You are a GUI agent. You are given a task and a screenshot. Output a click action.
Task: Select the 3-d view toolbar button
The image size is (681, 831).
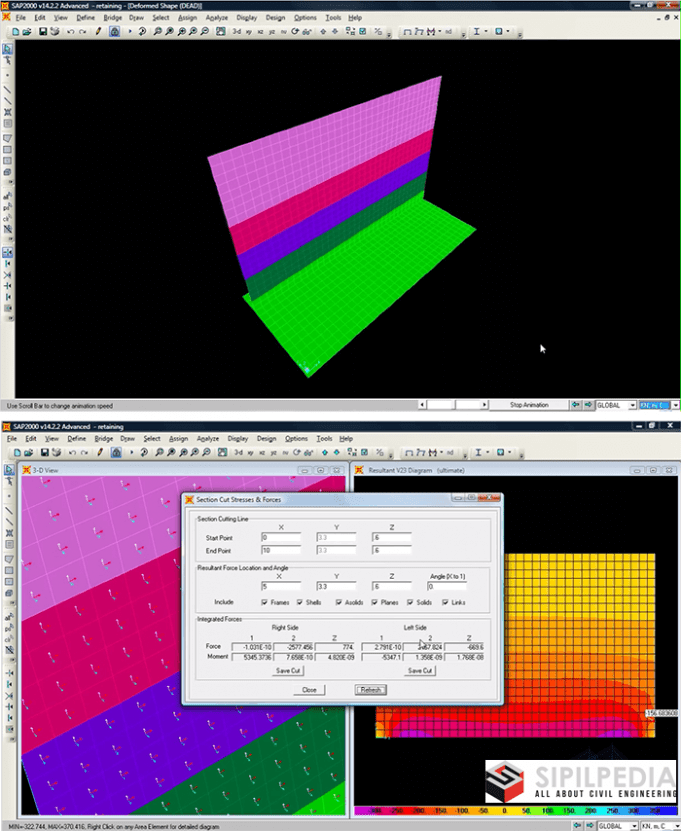(236, 32)
